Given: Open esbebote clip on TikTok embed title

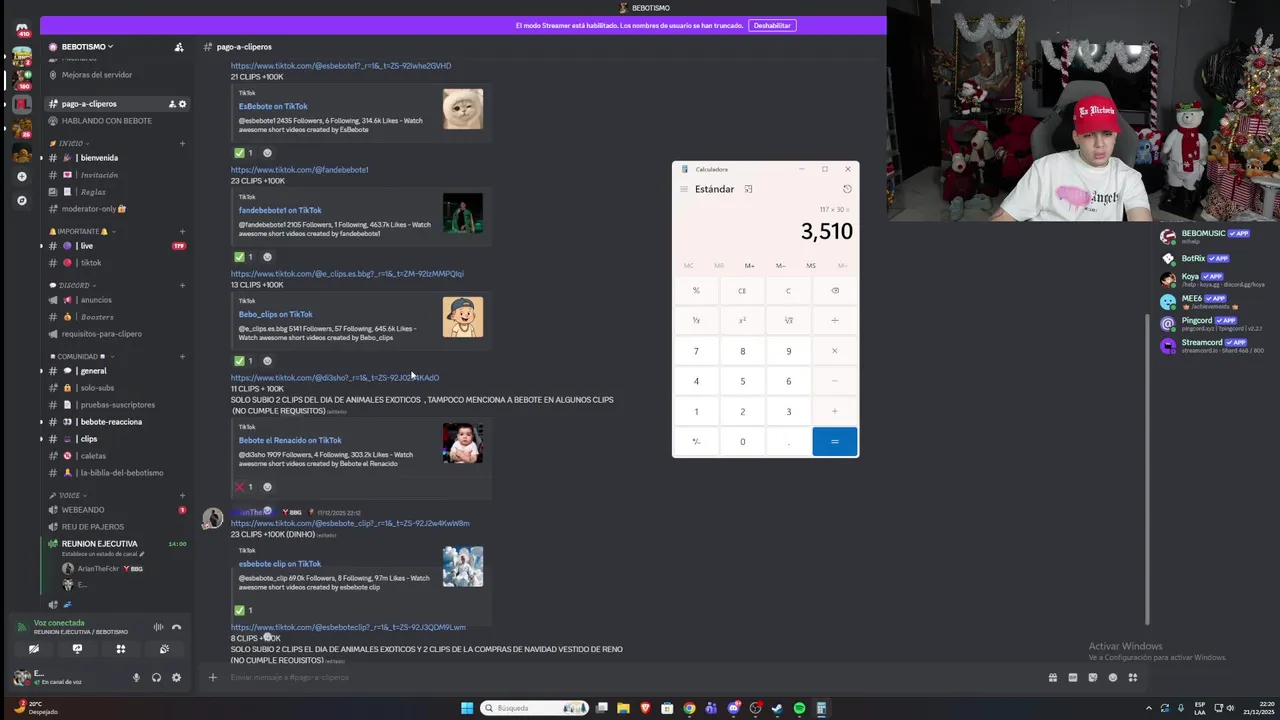Looking at the screenshot, I should pyautogui.click(x=280, y=564).
